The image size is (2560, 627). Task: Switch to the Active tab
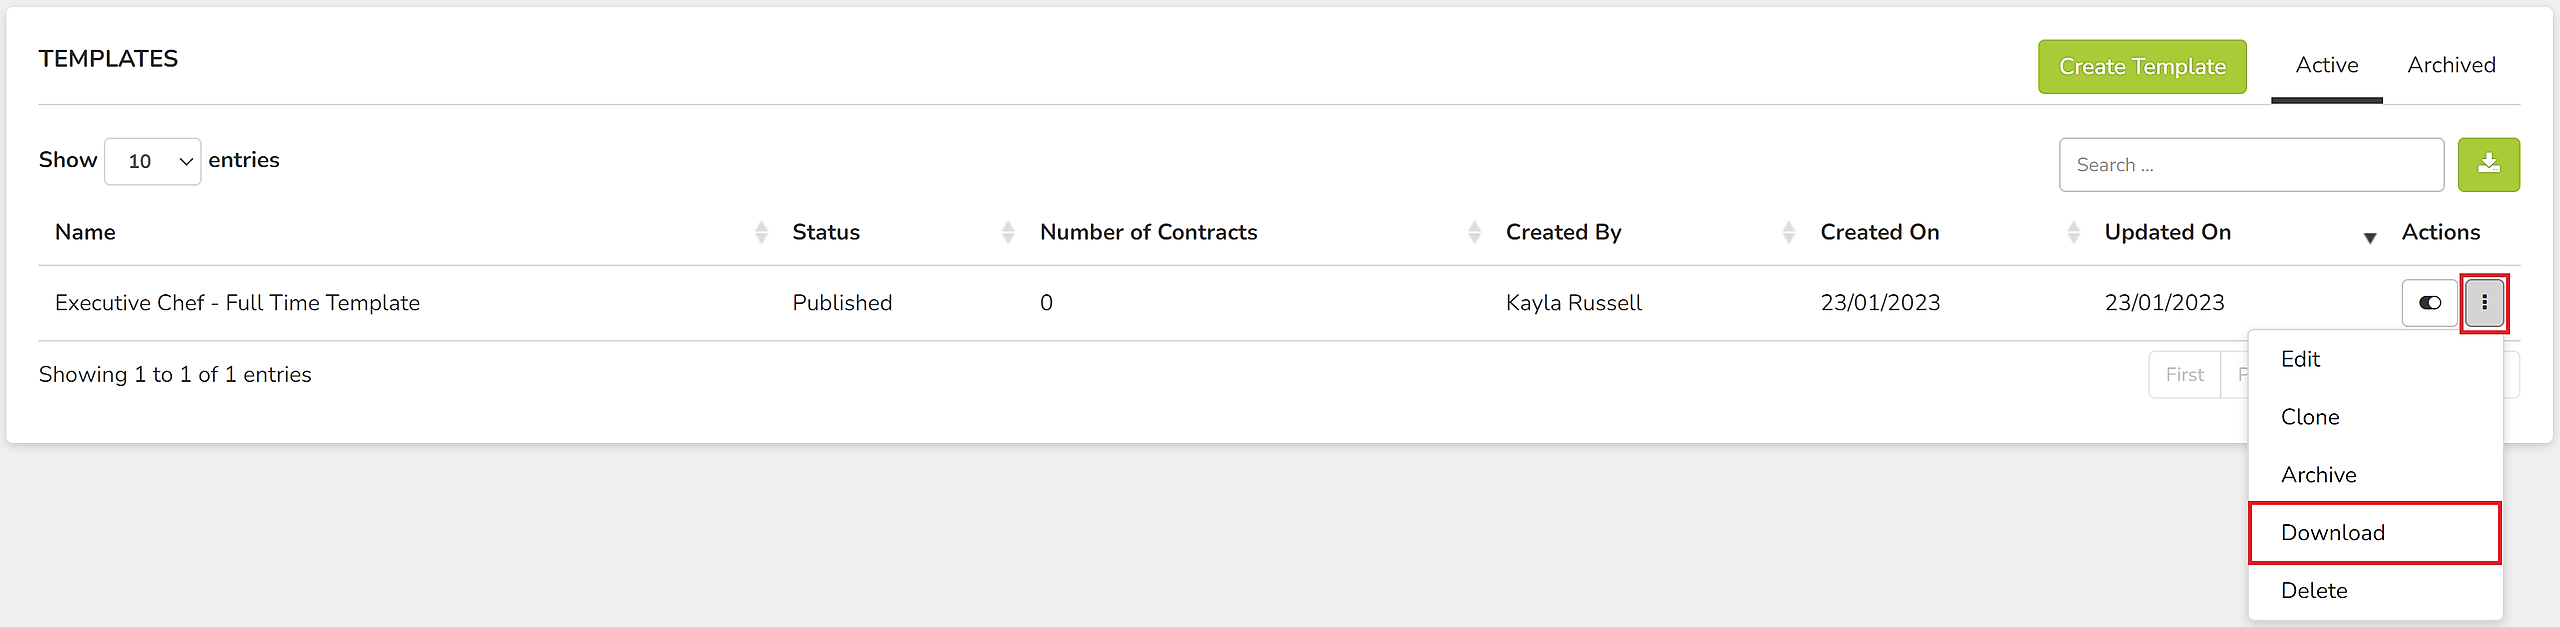2327,65
